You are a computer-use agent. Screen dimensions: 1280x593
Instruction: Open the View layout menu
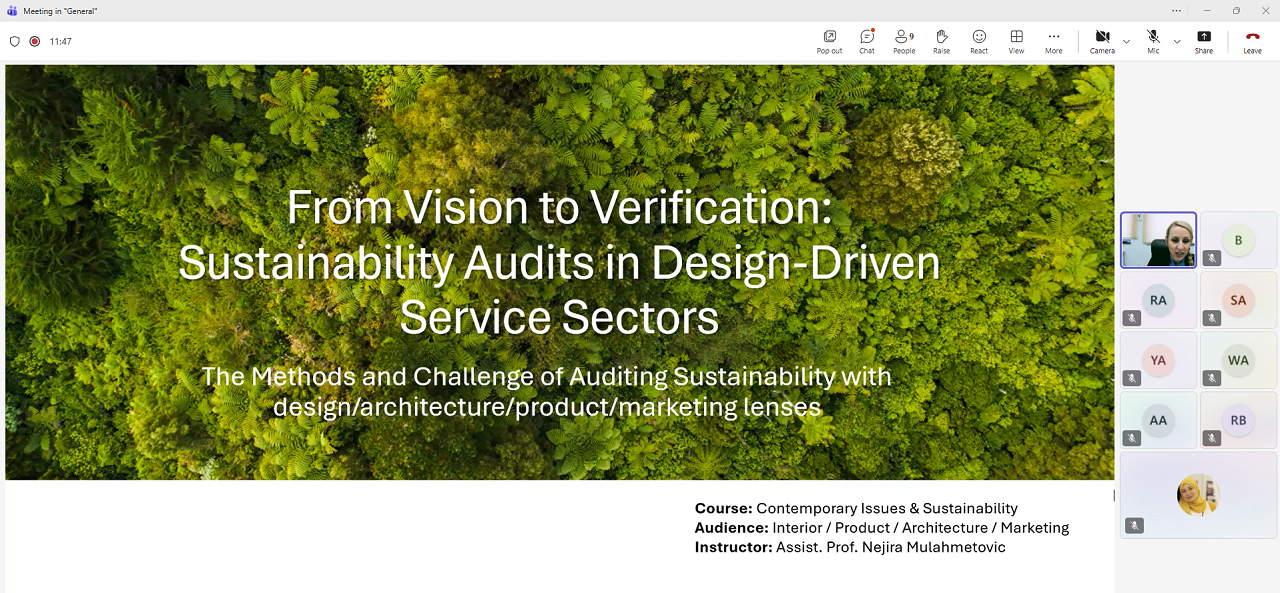(1016, 41)
